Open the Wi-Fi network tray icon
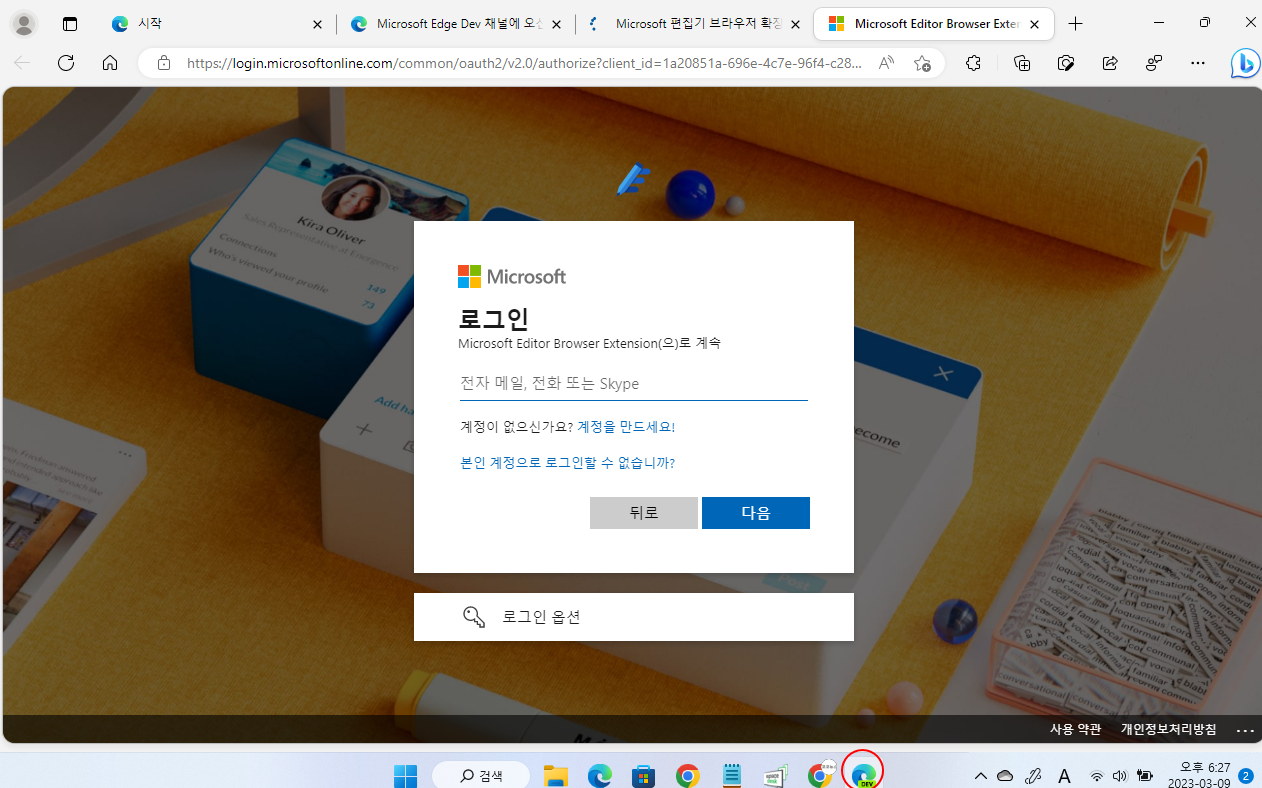 [x=1097, y=775]
